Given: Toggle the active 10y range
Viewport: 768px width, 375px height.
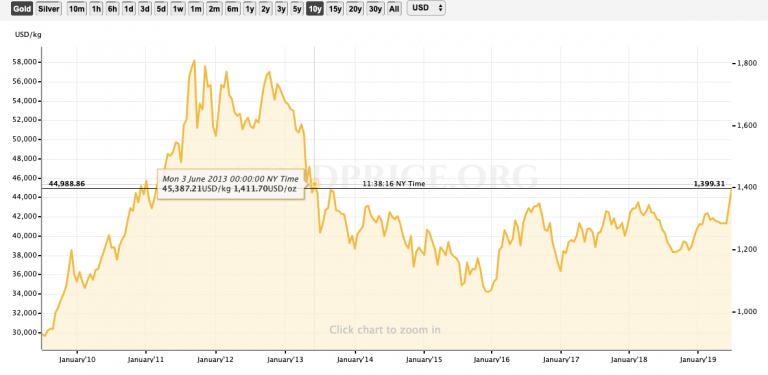Looking at the screenshot, I should [x=315, y=9].
